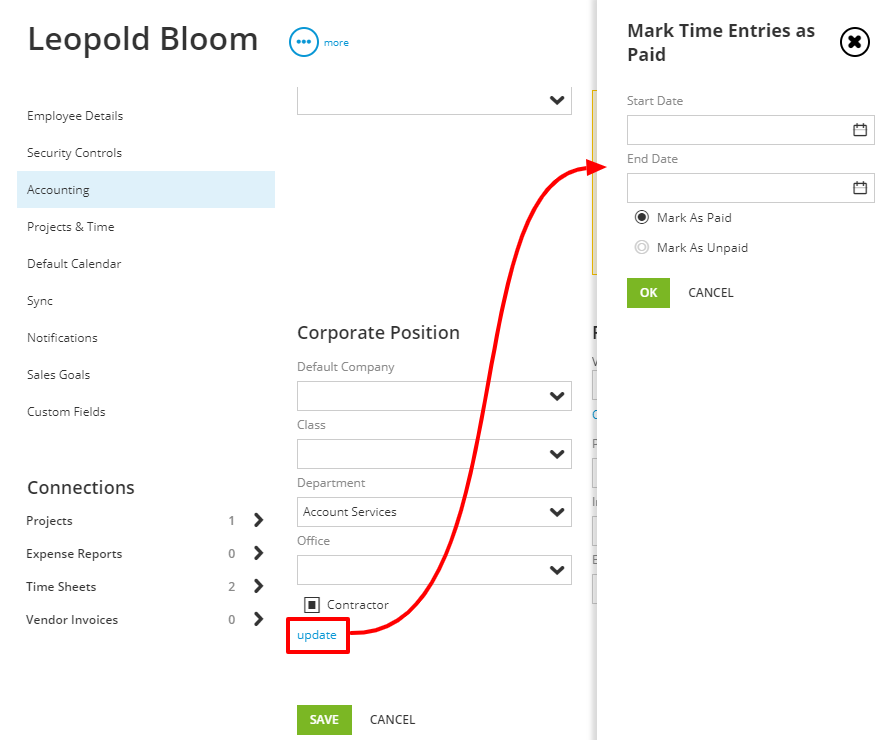Expand the Department dropdown showing Account Services

click(434, 512)
